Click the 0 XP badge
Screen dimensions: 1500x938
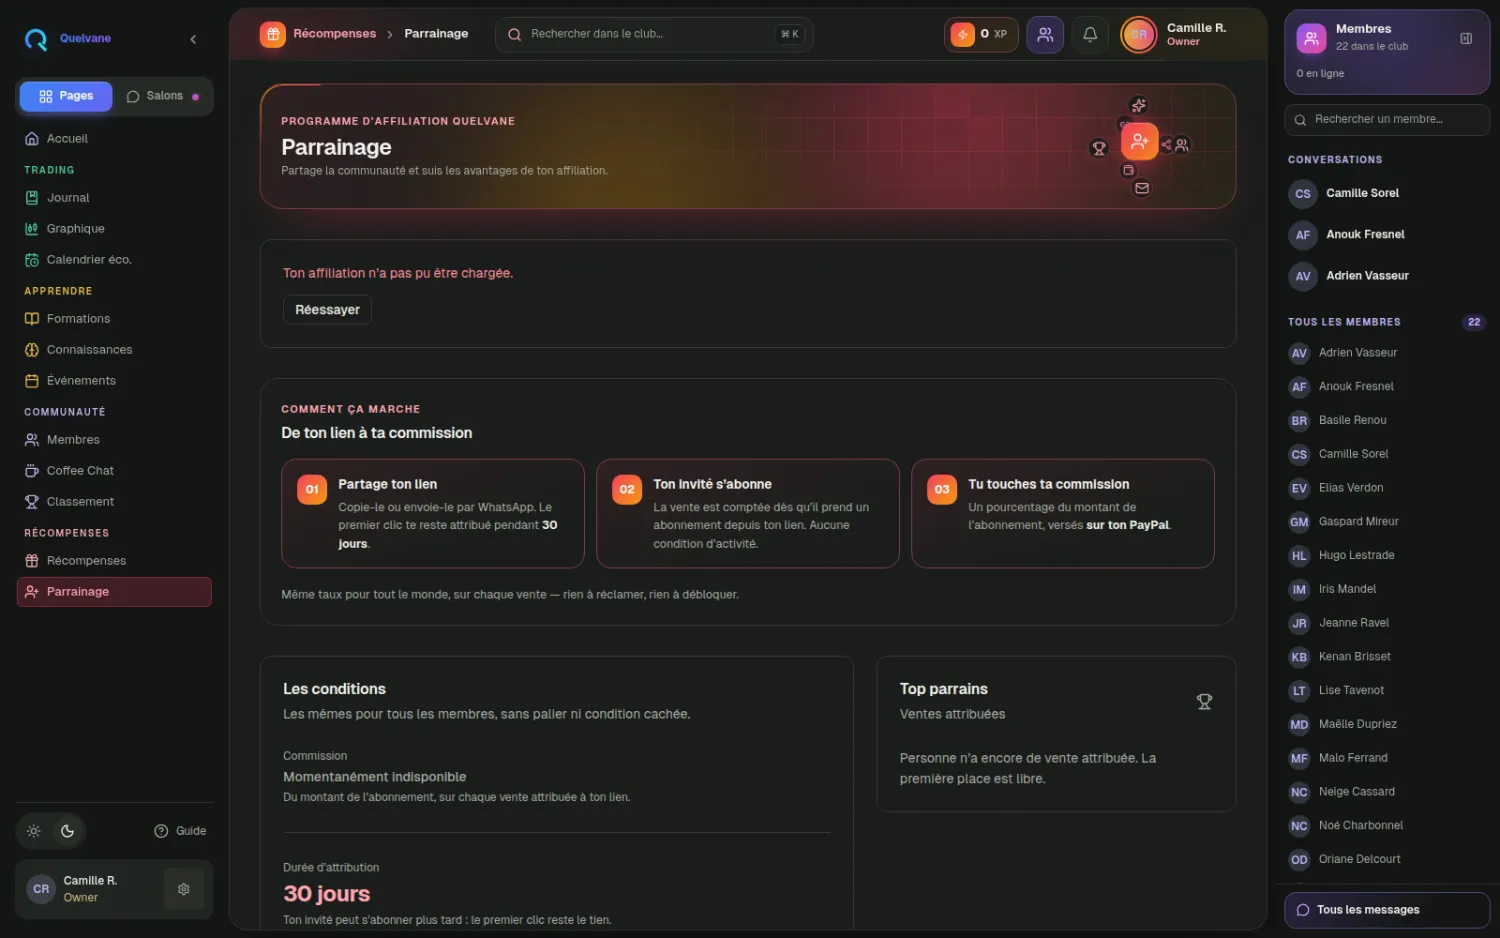click(x=981, y=34)
